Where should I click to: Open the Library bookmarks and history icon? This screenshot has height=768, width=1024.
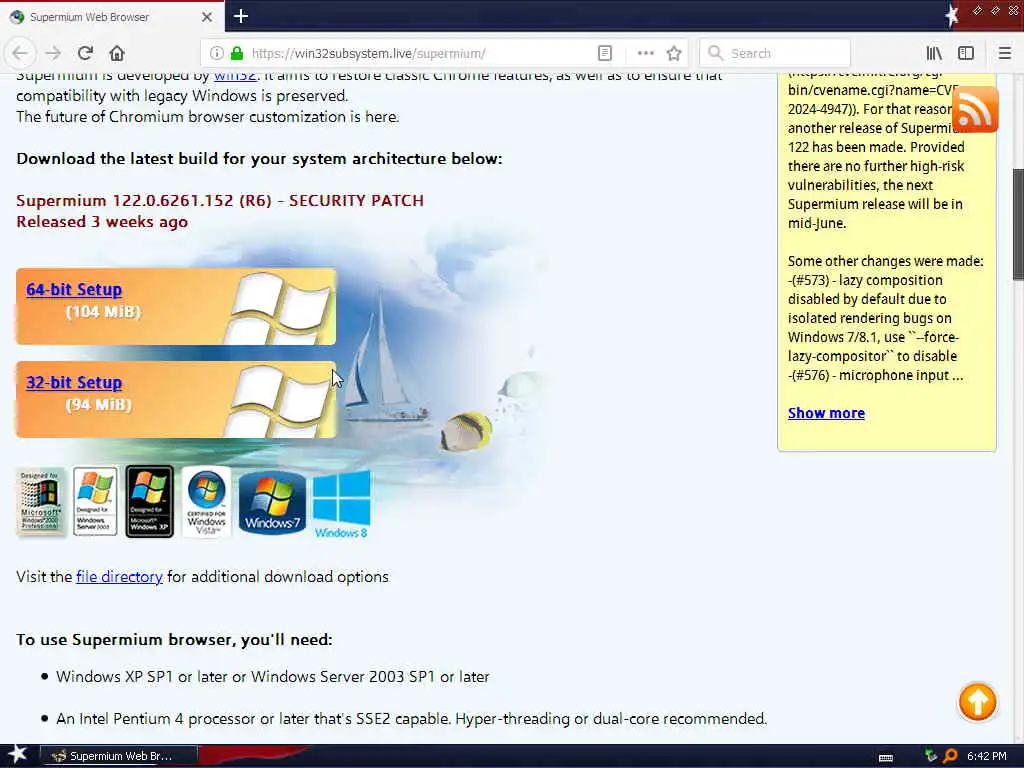[934, 53]
